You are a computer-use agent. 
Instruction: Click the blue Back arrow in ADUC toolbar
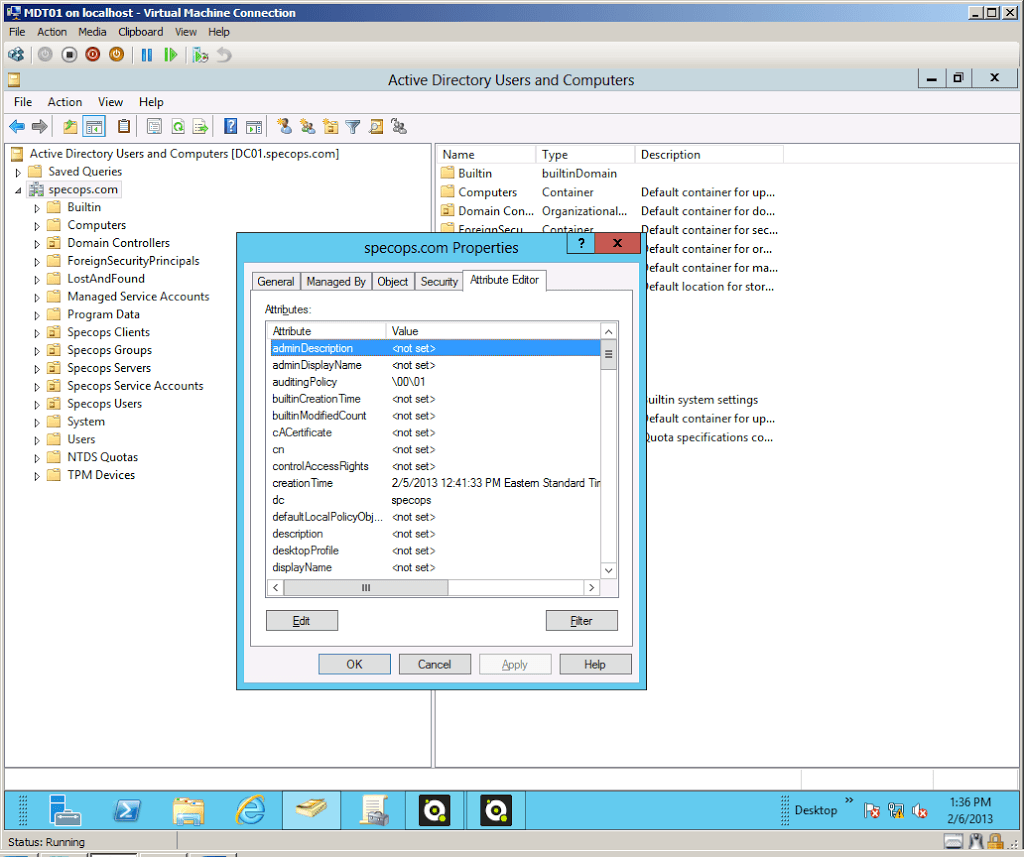click(x=17, y=126)
